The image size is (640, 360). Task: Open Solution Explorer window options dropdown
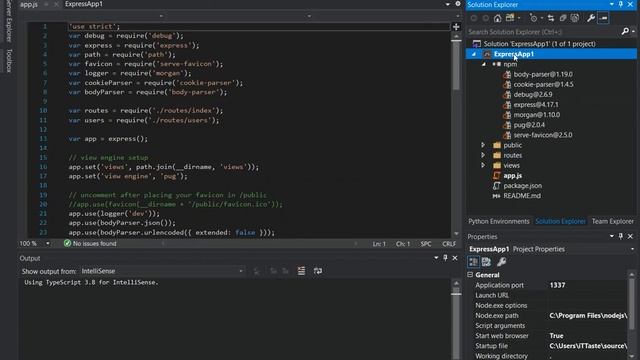click(x=611, y=4)
